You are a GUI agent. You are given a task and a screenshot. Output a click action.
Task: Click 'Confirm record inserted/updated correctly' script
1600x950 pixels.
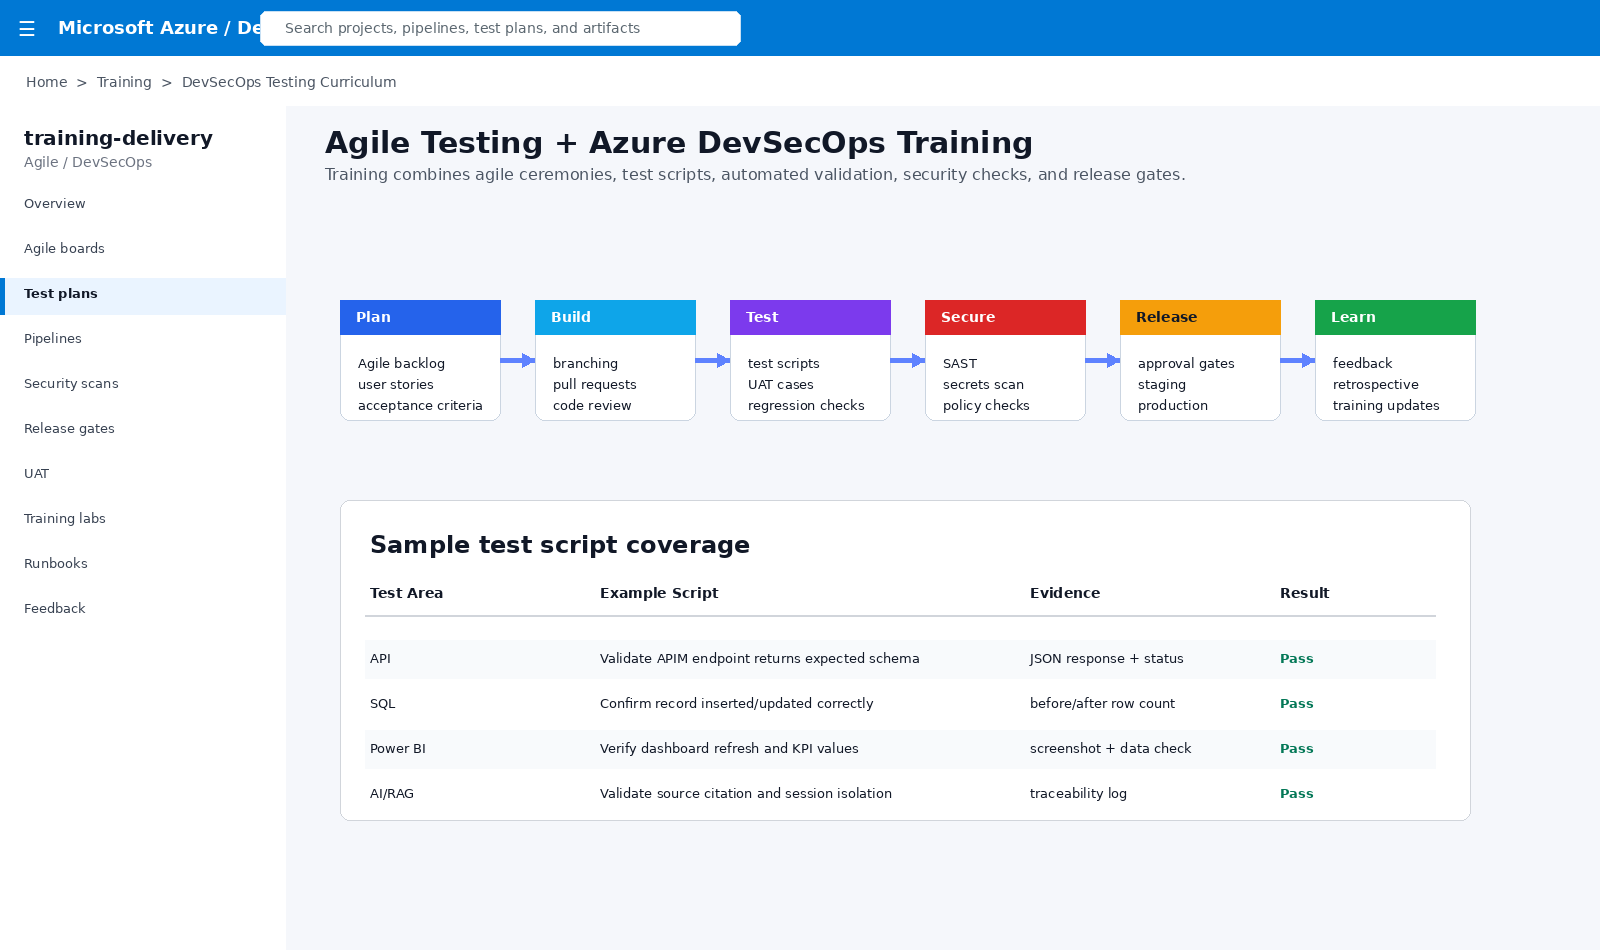[x=736, y=704]
